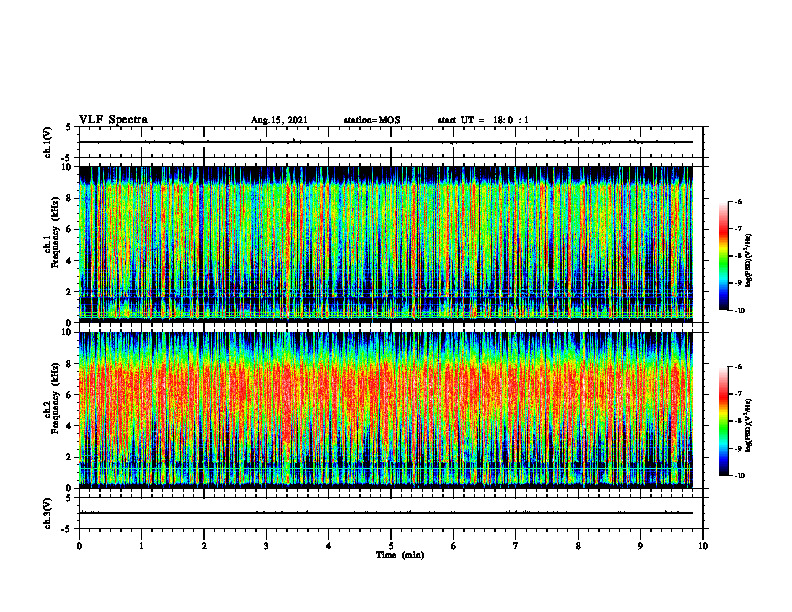Click the ch.1 frequency tick label "4"
Image resolution: width=792 pixels, height=612 pixels.
69,261
